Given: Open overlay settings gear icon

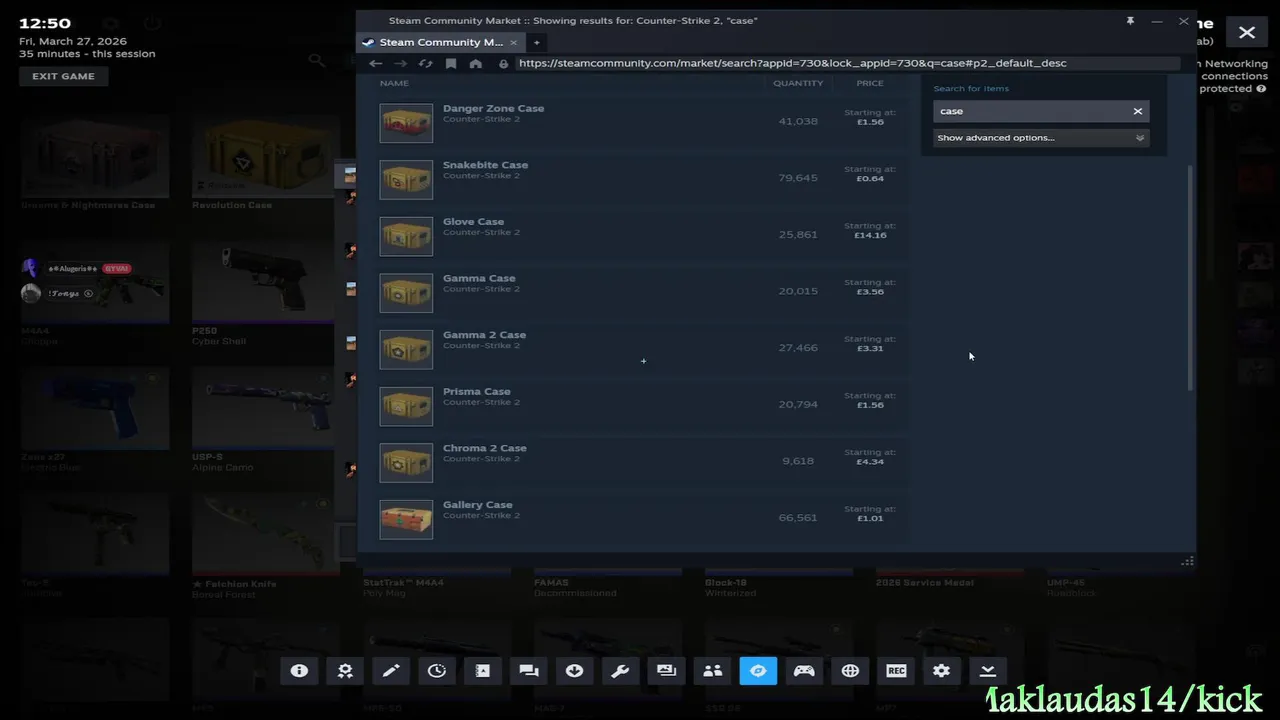Looking at the screenshot, I should pos(941,671).
